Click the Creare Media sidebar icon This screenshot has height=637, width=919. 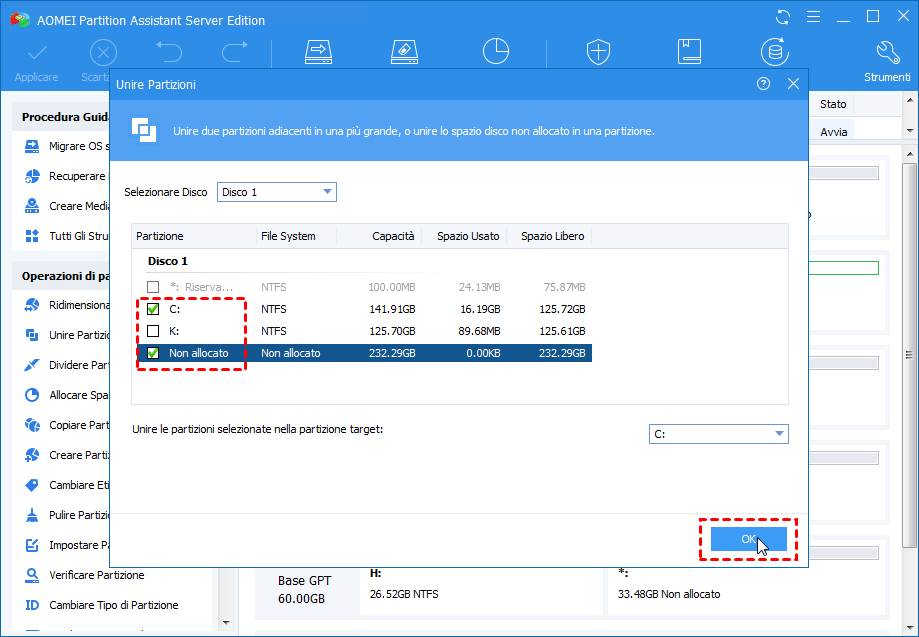pyautogui.click(x=32, y=206)
